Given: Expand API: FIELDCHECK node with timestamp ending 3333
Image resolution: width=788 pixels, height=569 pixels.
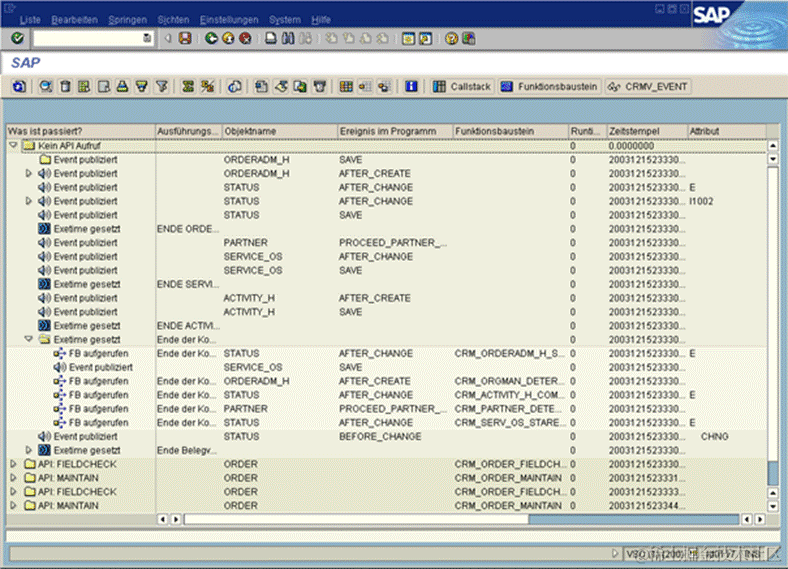Looking at the screenshot, I should 14,492.
